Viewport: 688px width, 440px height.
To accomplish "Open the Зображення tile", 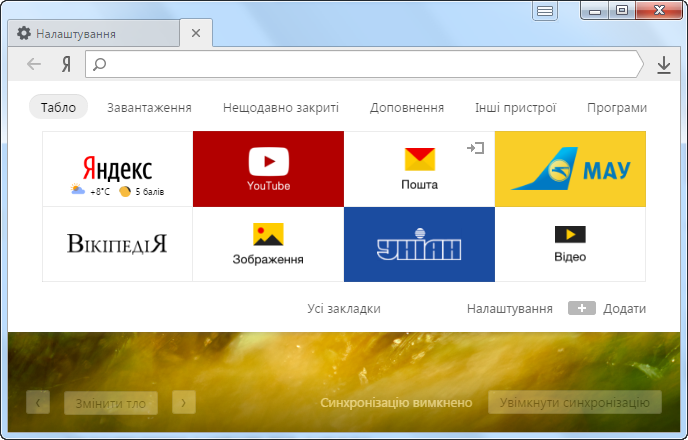I will pyautogui.click(x=269, y=244).
